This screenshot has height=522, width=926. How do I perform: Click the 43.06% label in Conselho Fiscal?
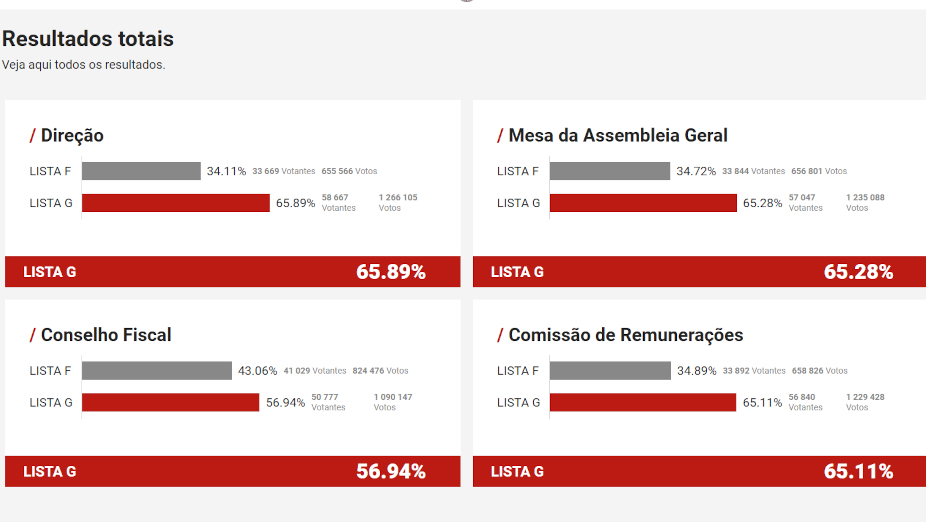pos(257,371)
